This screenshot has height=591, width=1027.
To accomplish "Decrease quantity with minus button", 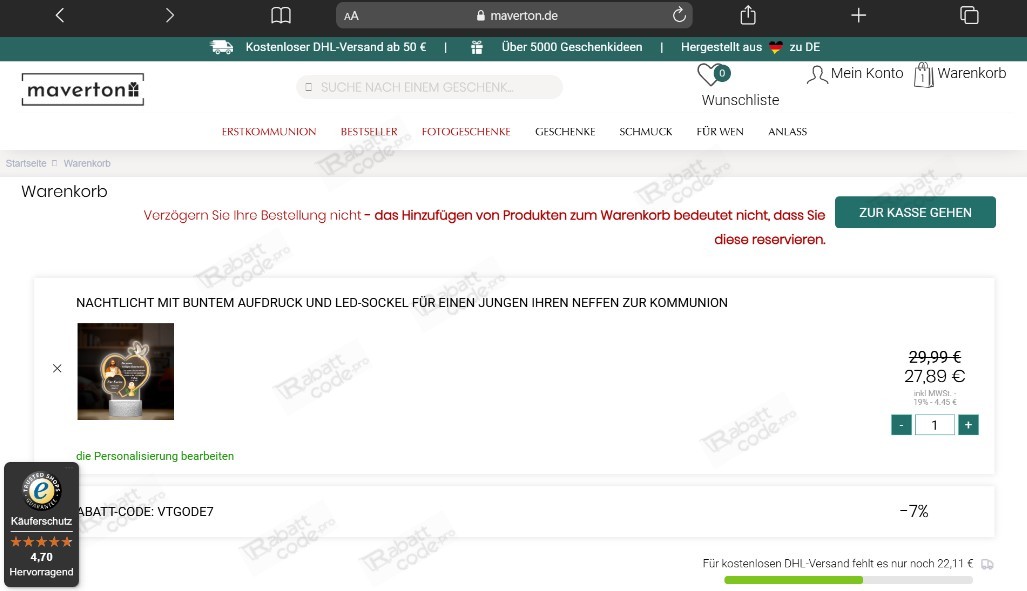I will point(901,425).
